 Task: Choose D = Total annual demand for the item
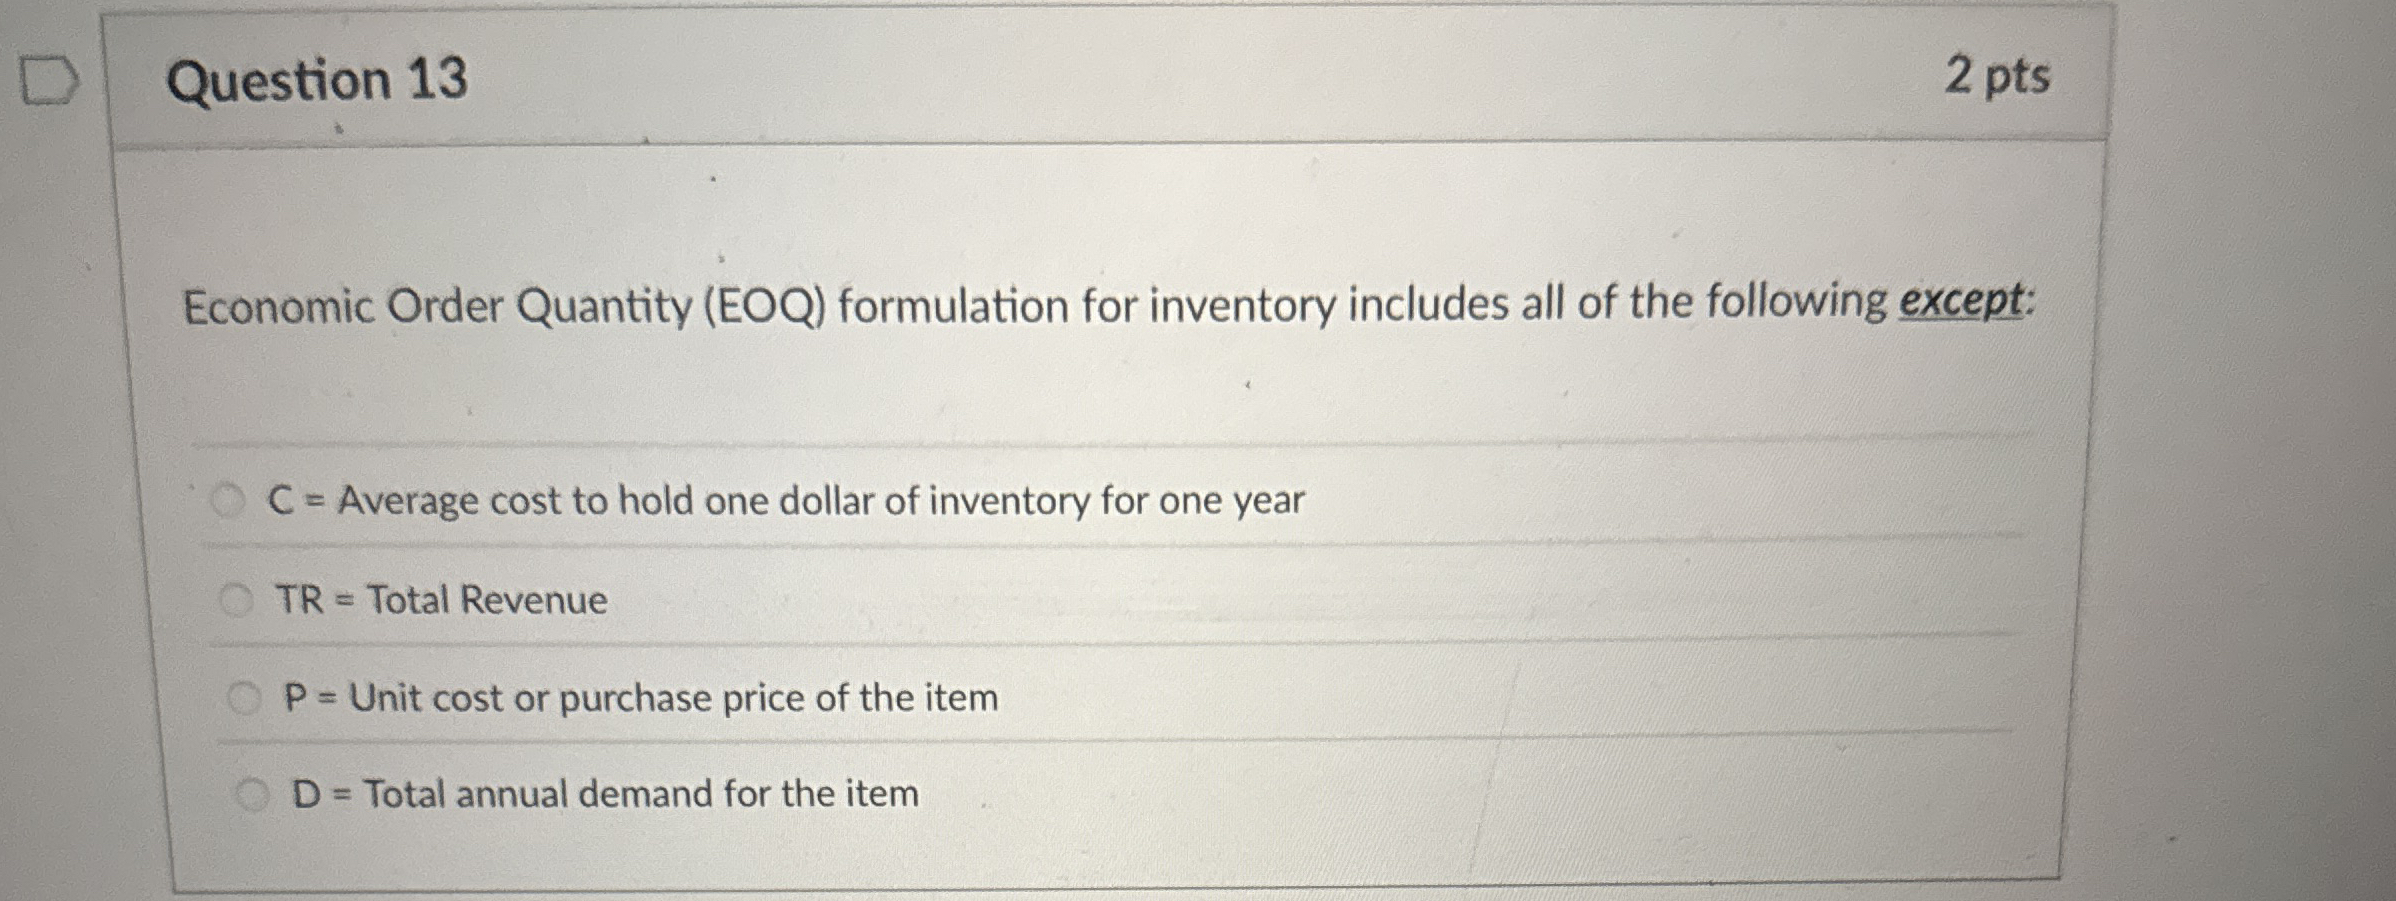[x=252, y=795]
